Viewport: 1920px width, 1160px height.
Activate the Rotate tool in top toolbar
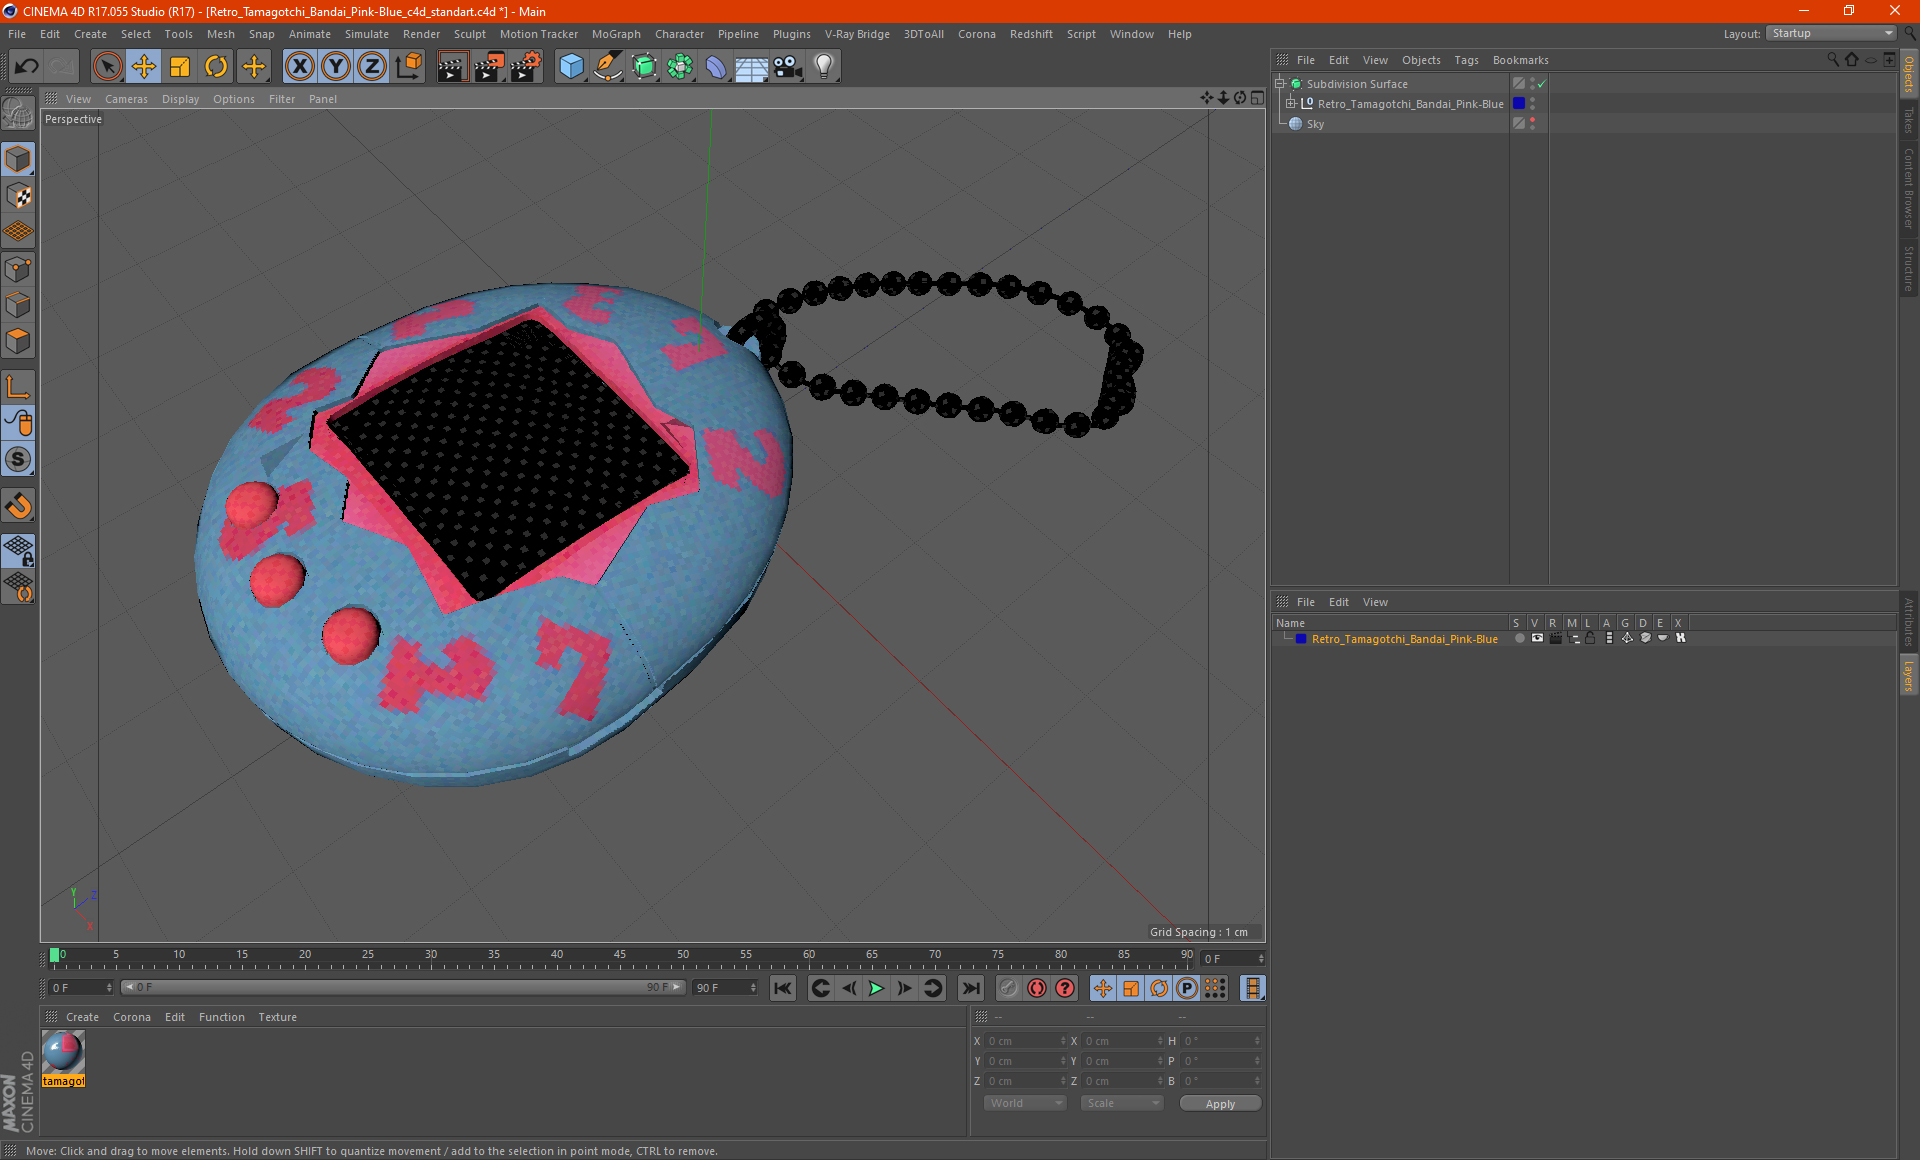[x=216, y=66]
